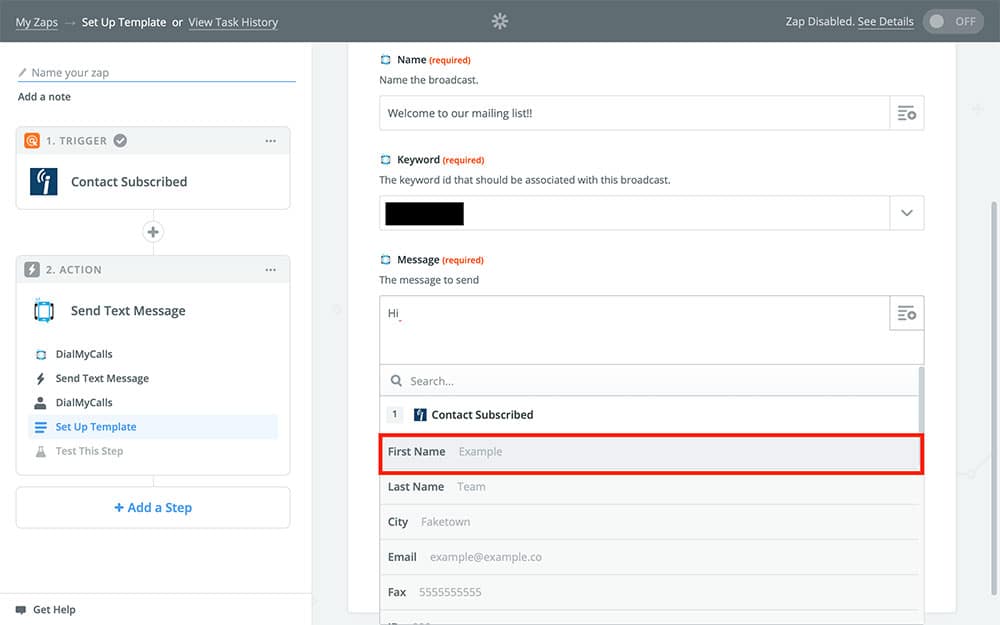Expand the Keyword dropdown chevron

906,213
